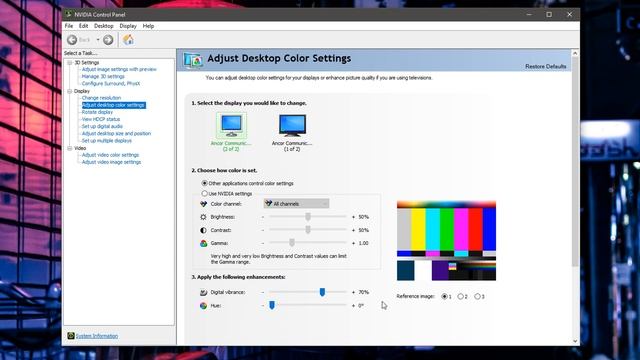
Task: Open the Edit menu
Action: (83, 26)
